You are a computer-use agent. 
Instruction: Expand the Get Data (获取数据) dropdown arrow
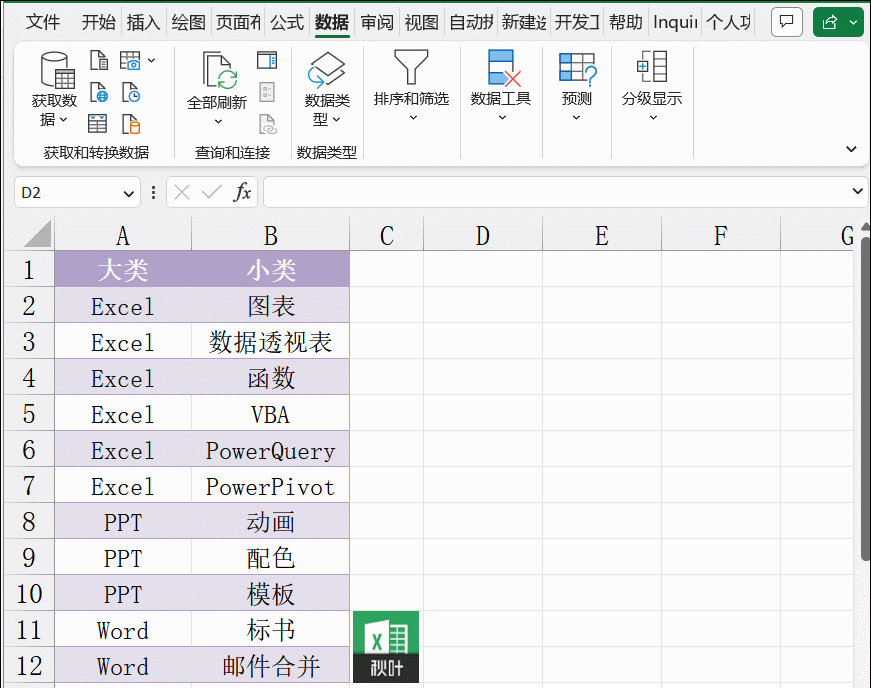(x=63, y=119)
